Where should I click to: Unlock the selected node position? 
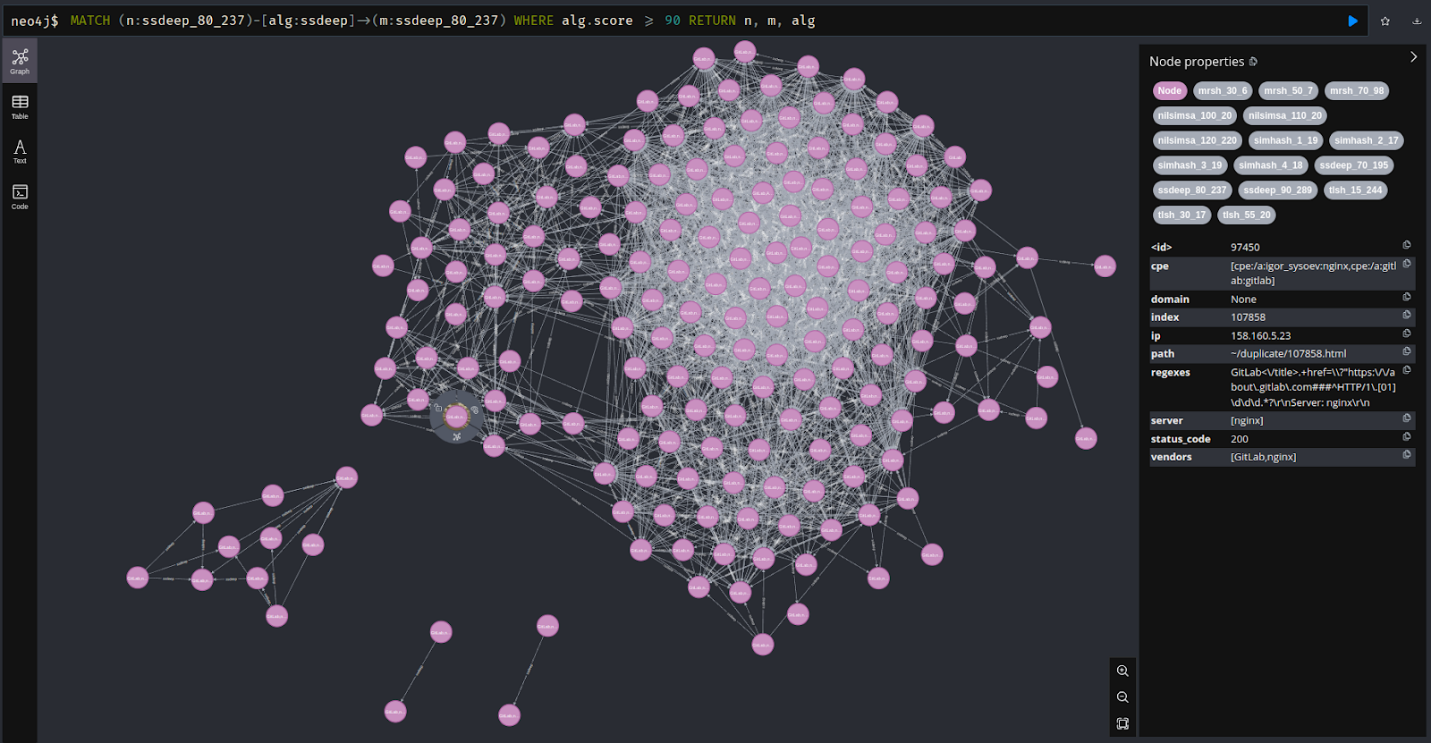coord(440,408)
